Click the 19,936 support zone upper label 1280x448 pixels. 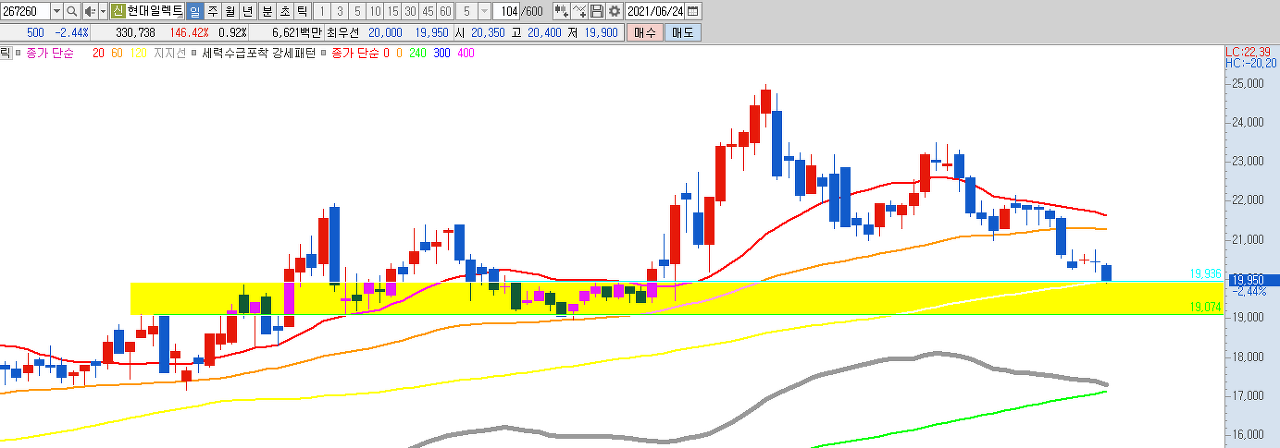click(1206, 273)
